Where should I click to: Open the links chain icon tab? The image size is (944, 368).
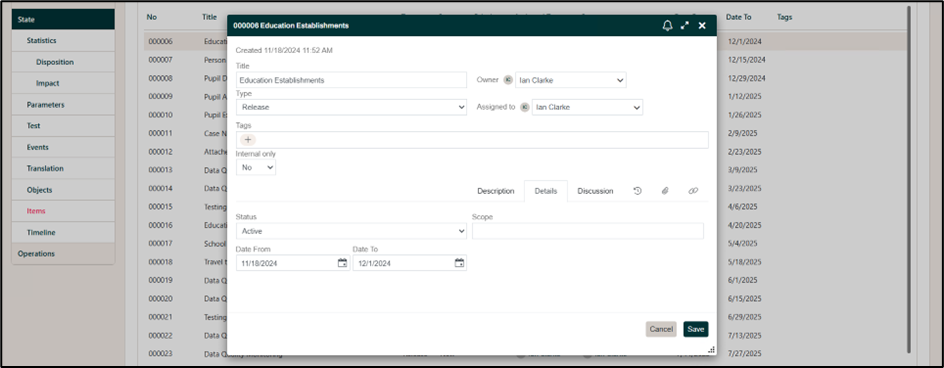click(x=693, y=191)
